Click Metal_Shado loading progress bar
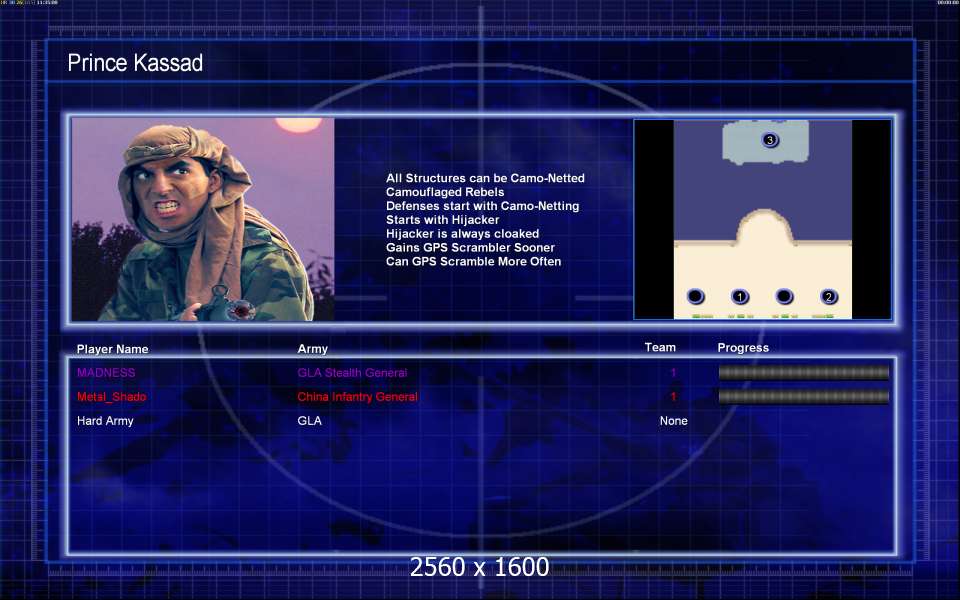The image size is (960, 600). tap(803, 397)
